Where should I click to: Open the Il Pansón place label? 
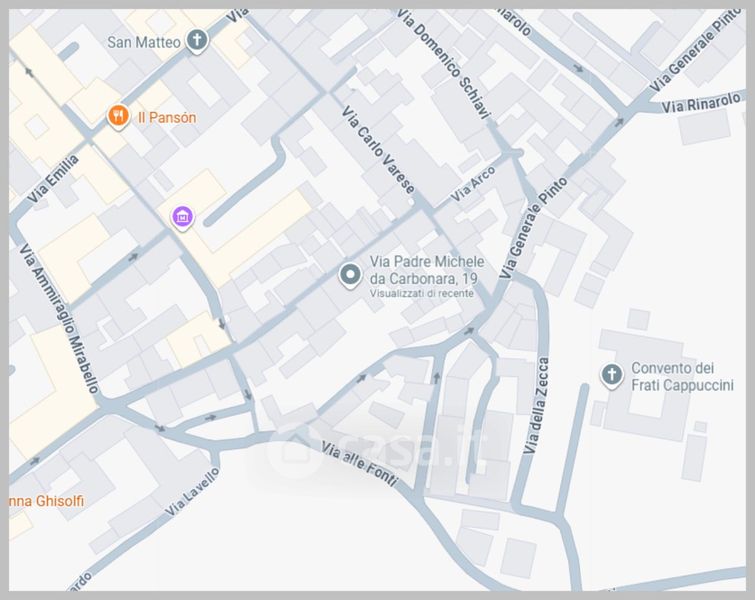point(167,117)
